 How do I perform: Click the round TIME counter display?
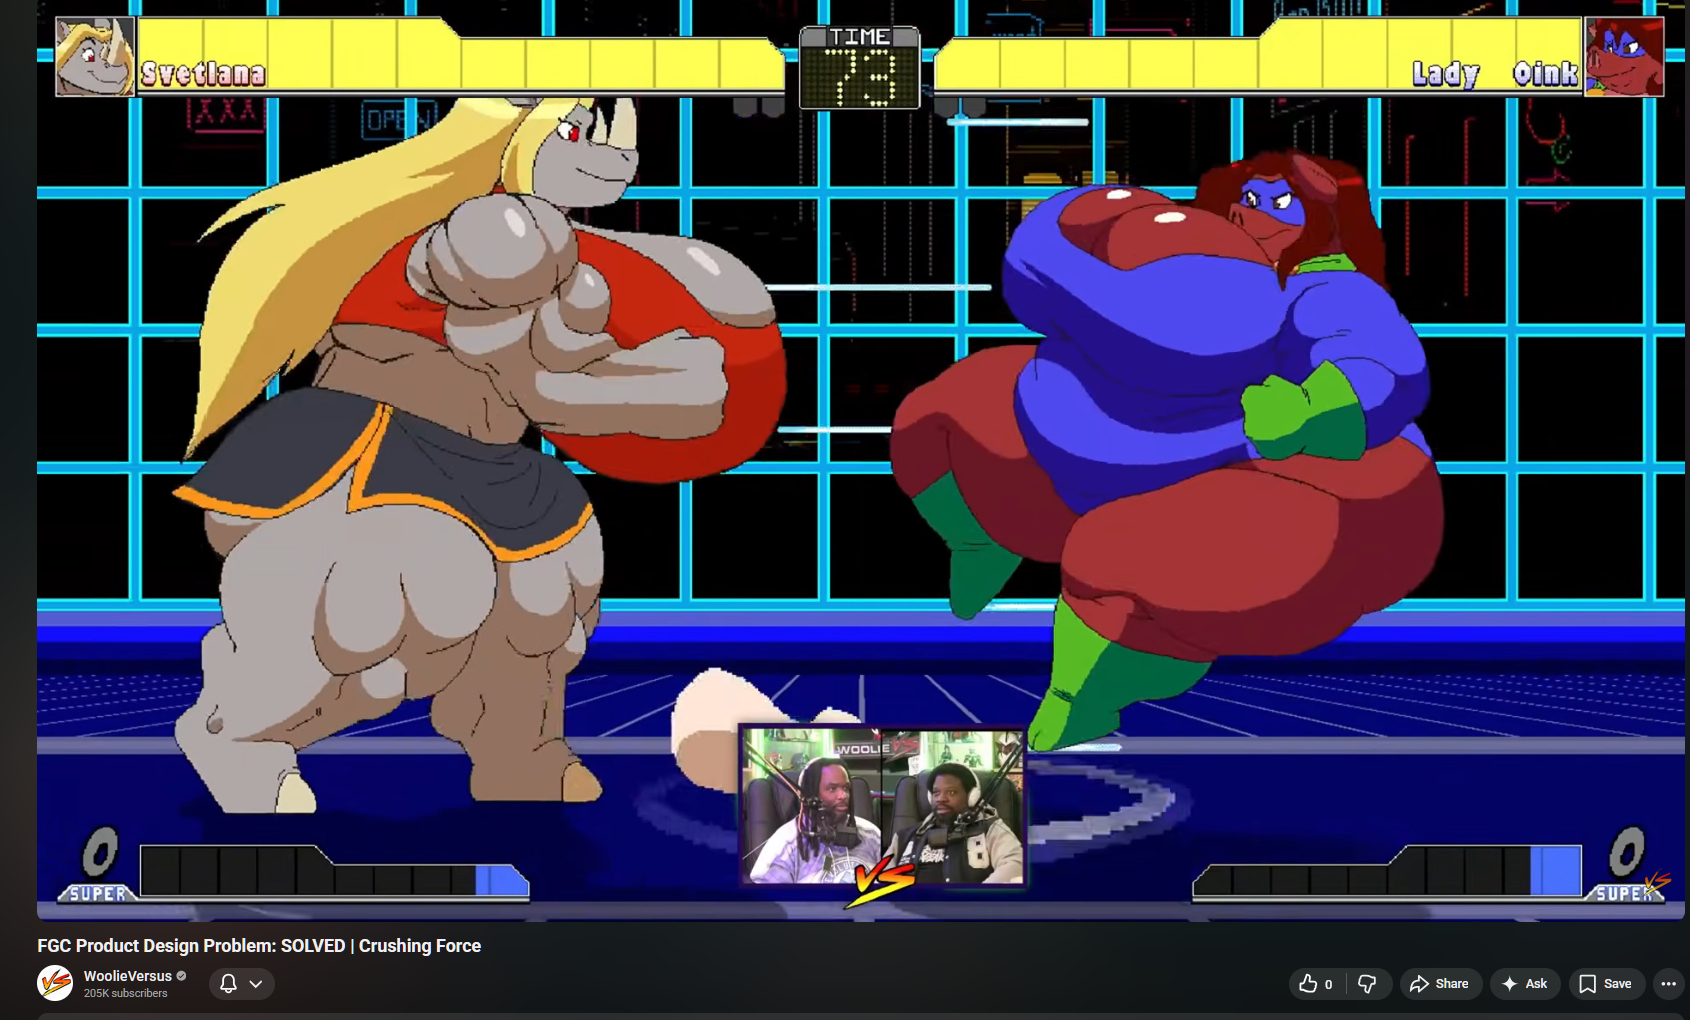tap(859, 69)
